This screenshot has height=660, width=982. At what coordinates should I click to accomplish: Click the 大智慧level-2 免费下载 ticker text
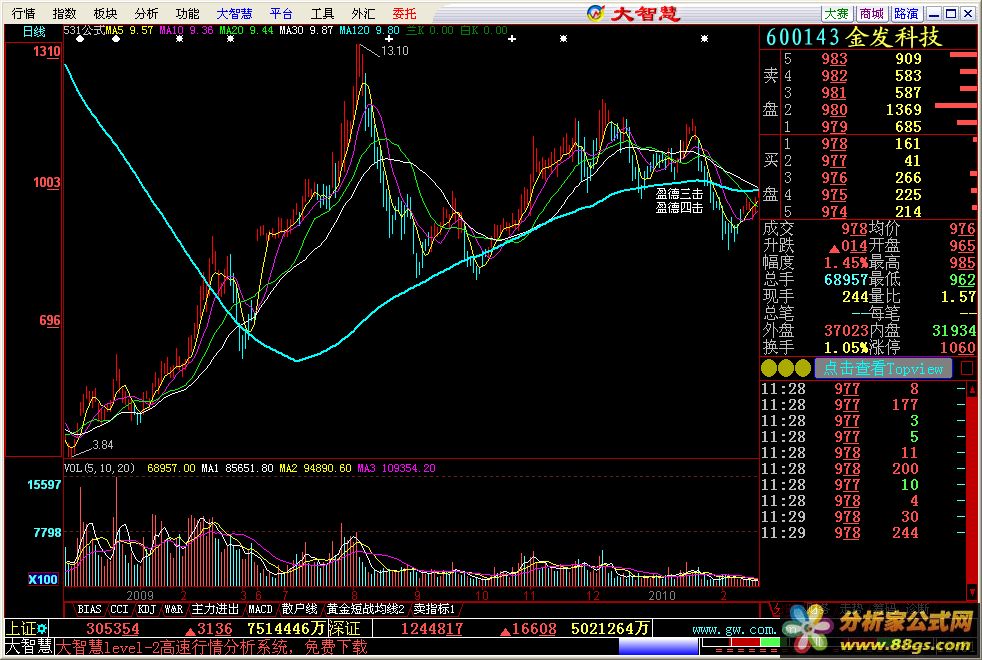[x=212, y=646]
